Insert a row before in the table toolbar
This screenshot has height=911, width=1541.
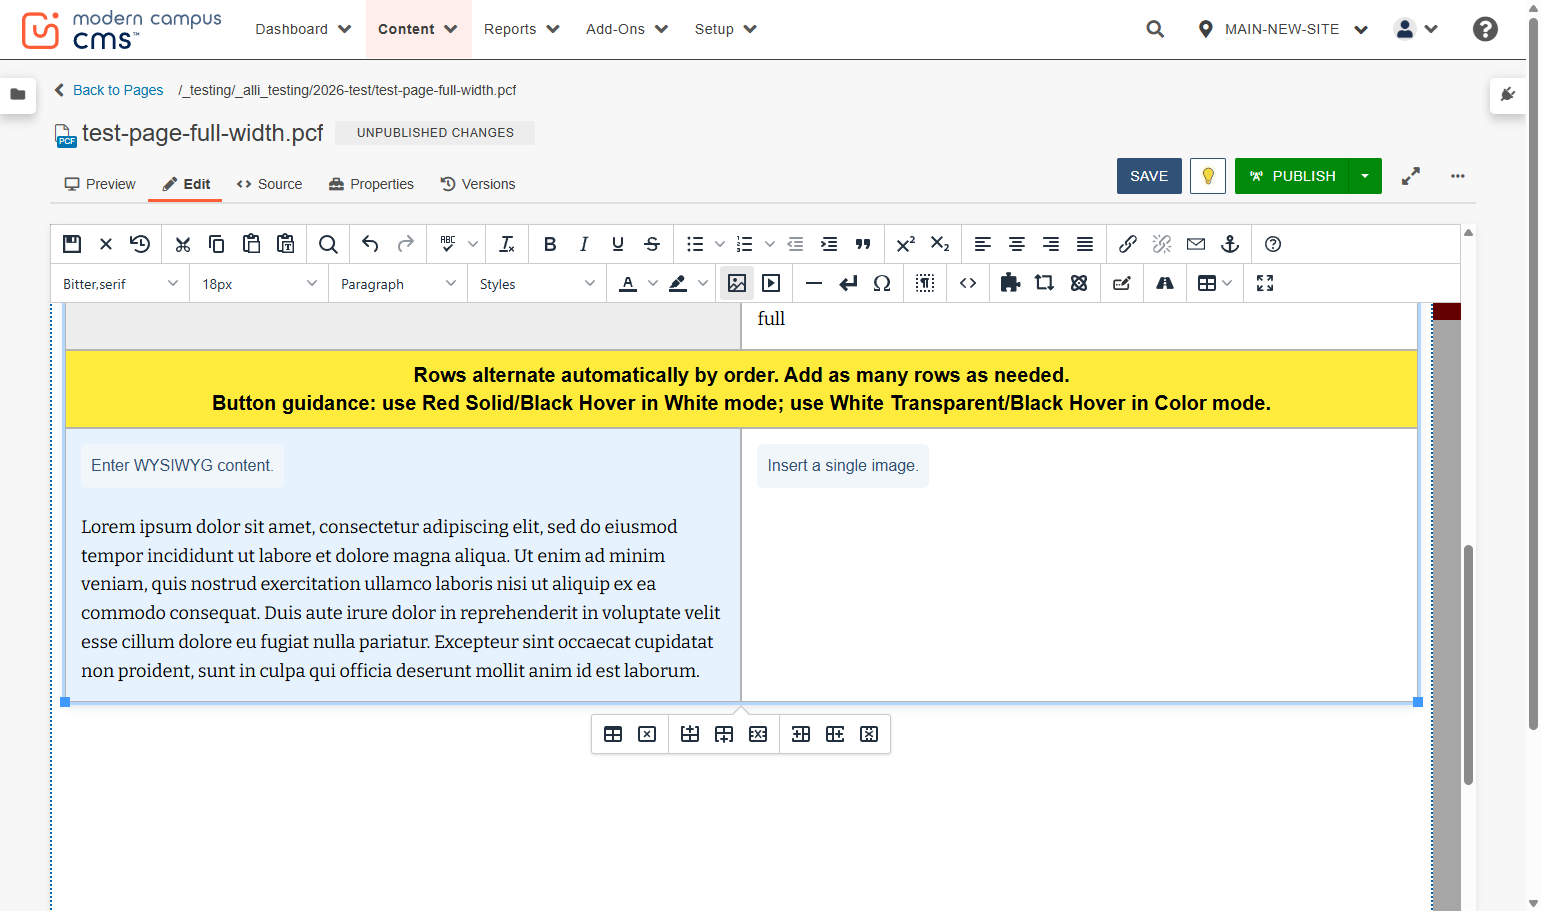coord(690,734)
